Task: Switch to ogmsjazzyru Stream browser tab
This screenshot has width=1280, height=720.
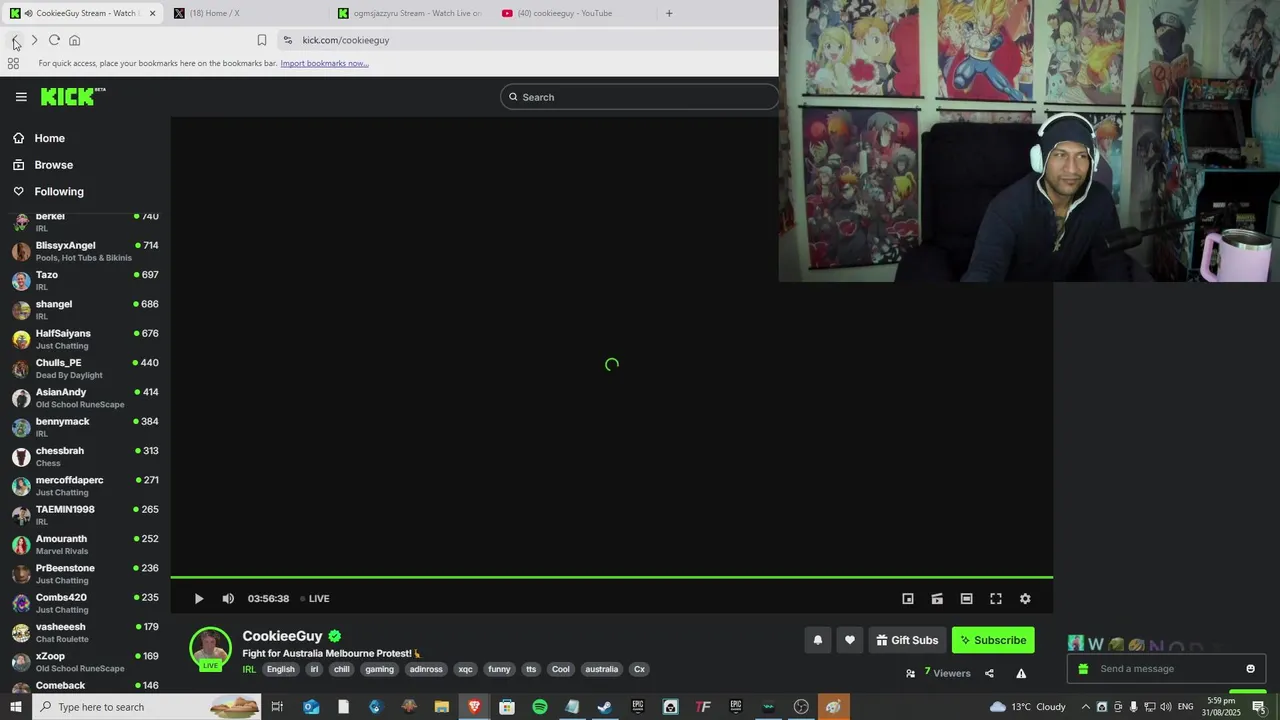Action: pyautogui.click(x=410, y=13)
